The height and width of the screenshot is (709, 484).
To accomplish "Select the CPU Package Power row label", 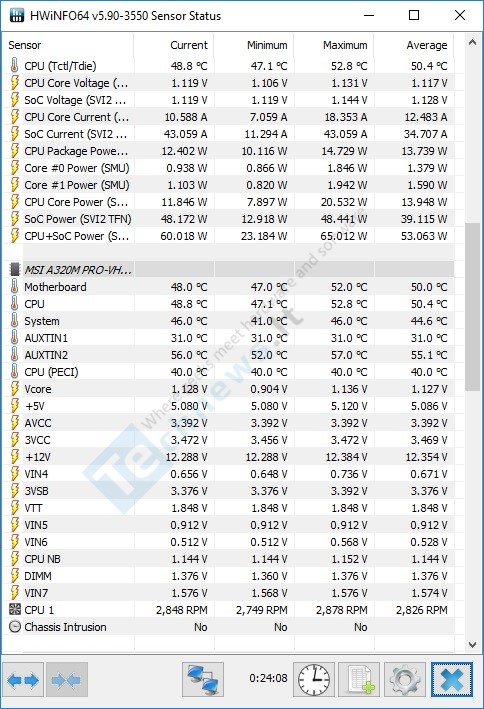I will (76, 151).
